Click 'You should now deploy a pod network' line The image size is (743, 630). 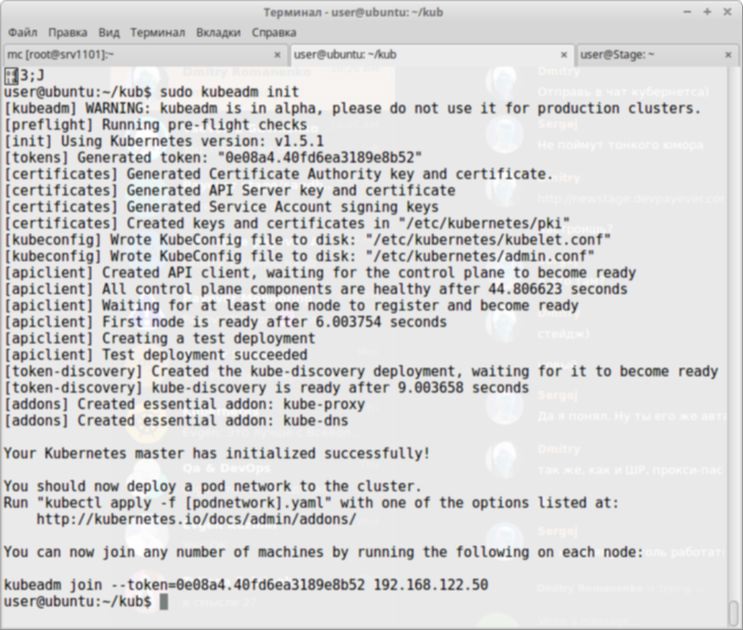tap(213, 486)
